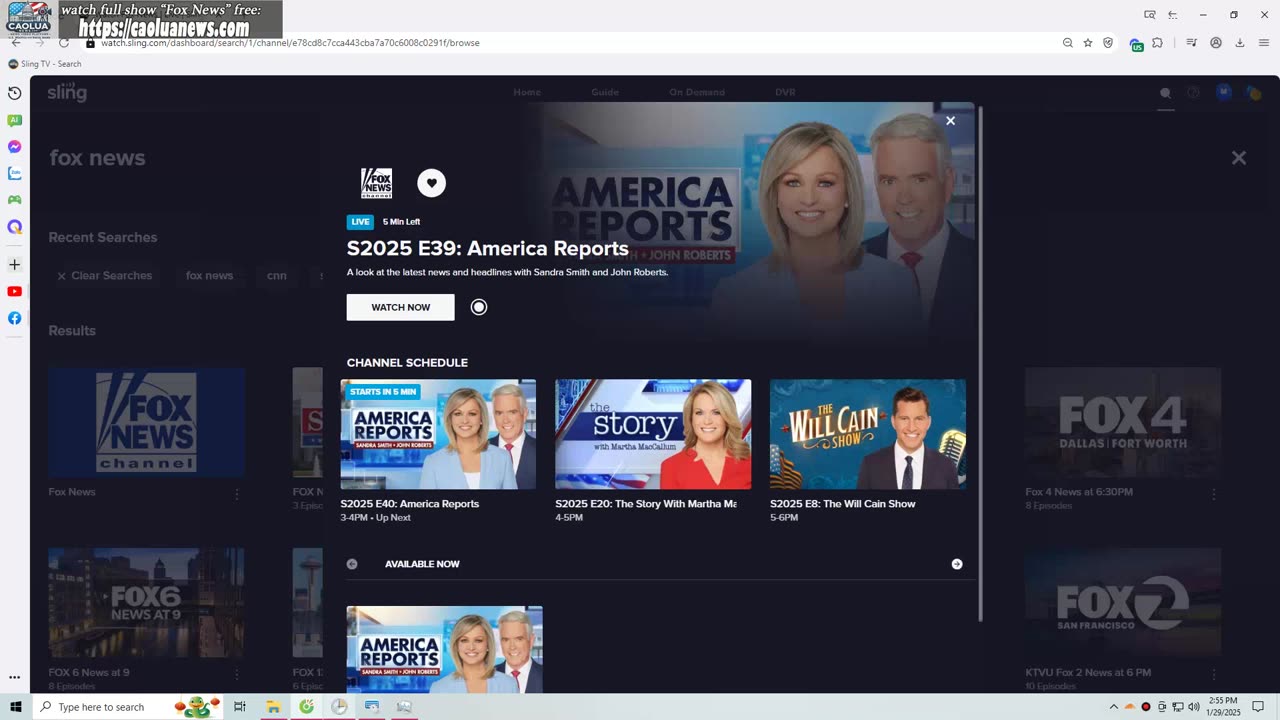1280x720 pixels.
Task: Bookmark this page with the star icon
Action: [1088, 43]
